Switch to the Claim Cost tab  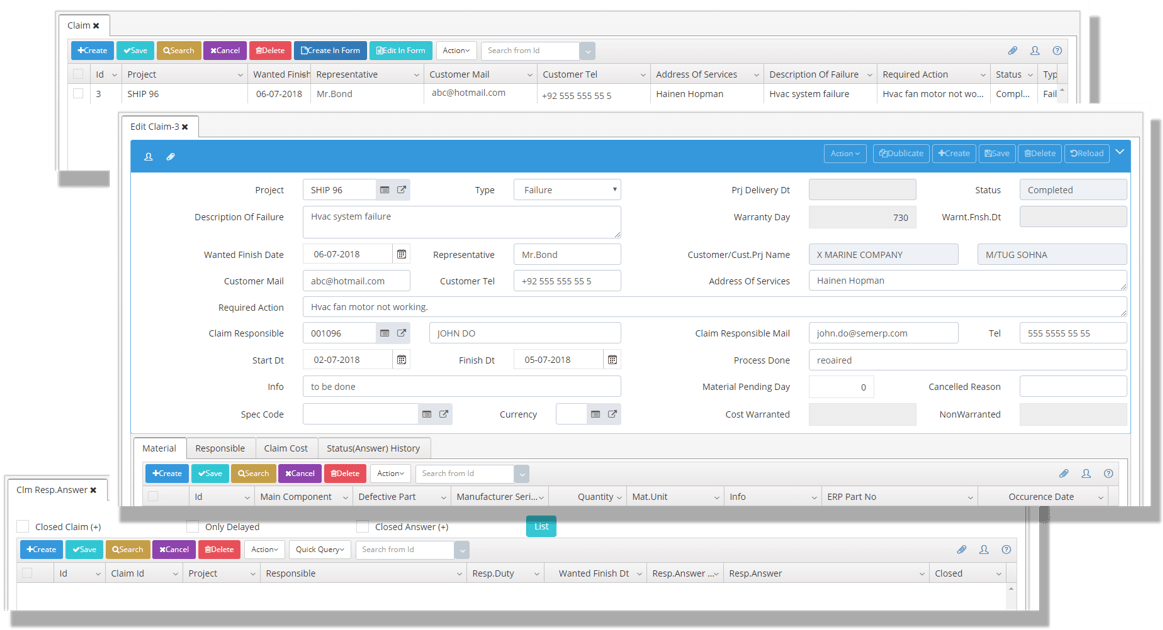point(285,448)
